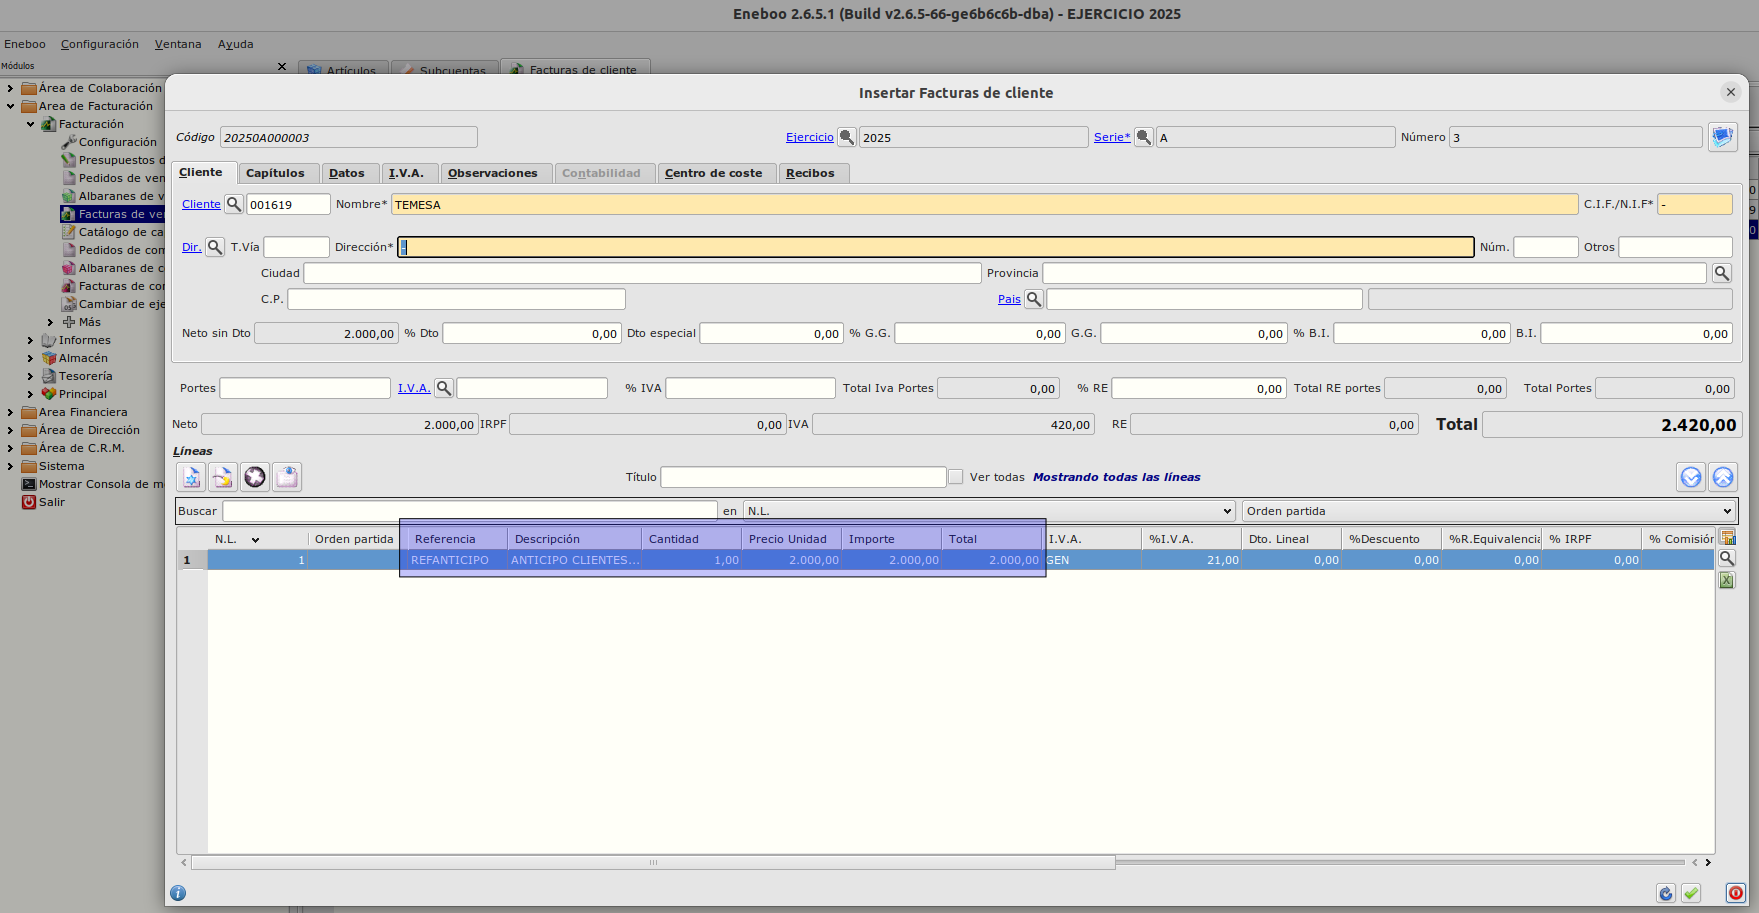
Task: Open the Configuración menu
Action: 100,44
